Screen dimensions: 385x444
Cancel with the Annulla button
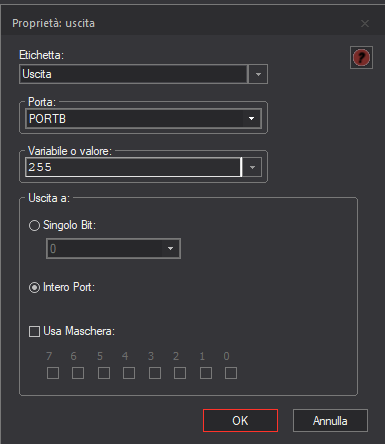tap(330, 421)
